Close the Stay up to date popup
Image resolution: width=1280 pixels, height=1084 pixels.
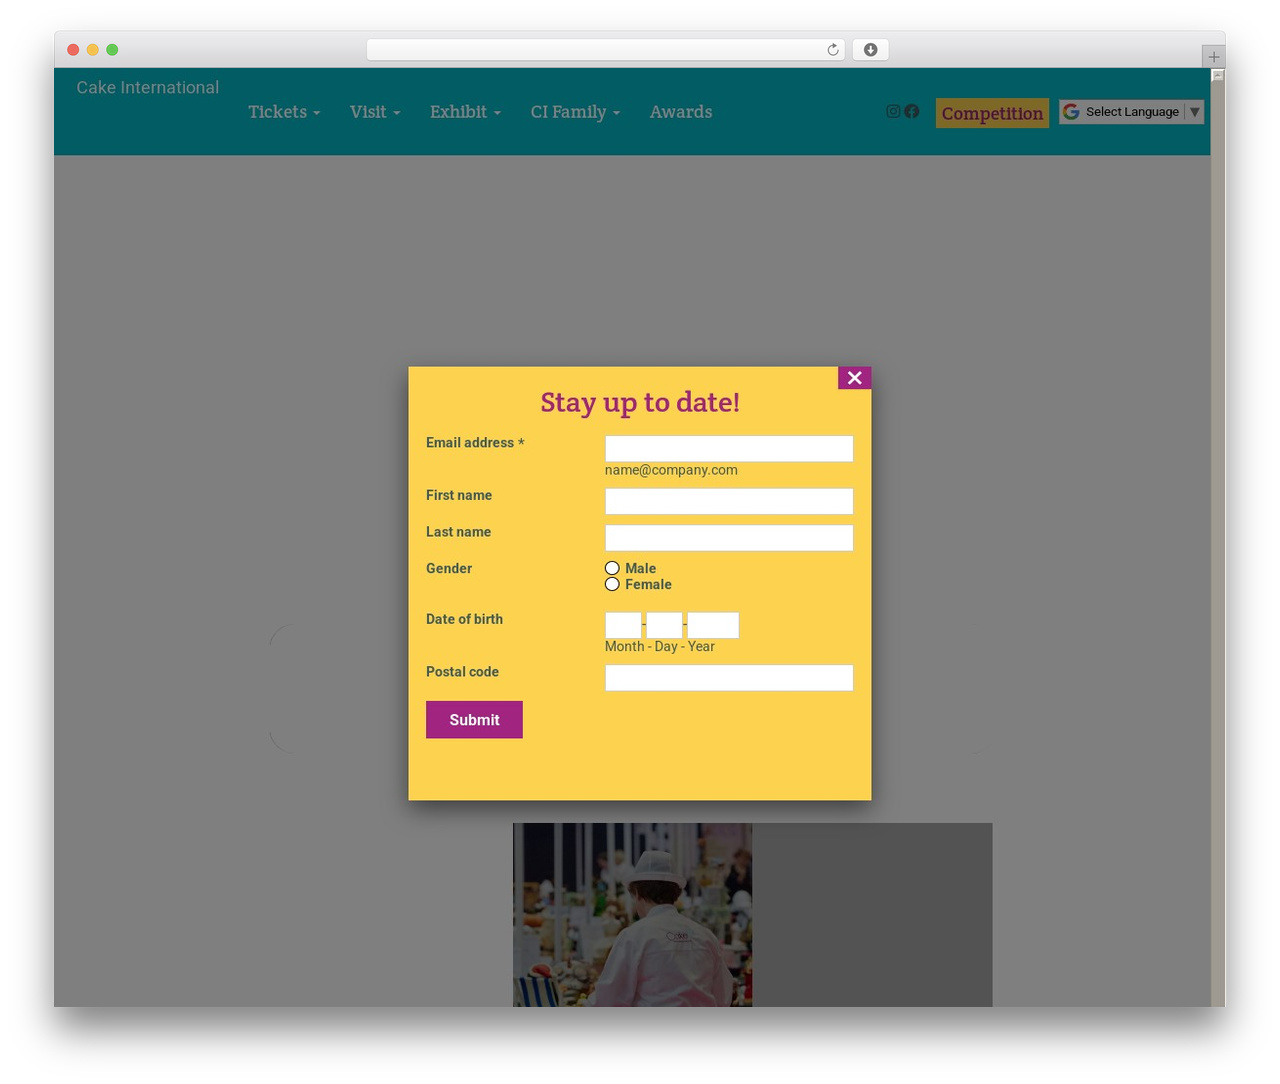coord(854,377)
